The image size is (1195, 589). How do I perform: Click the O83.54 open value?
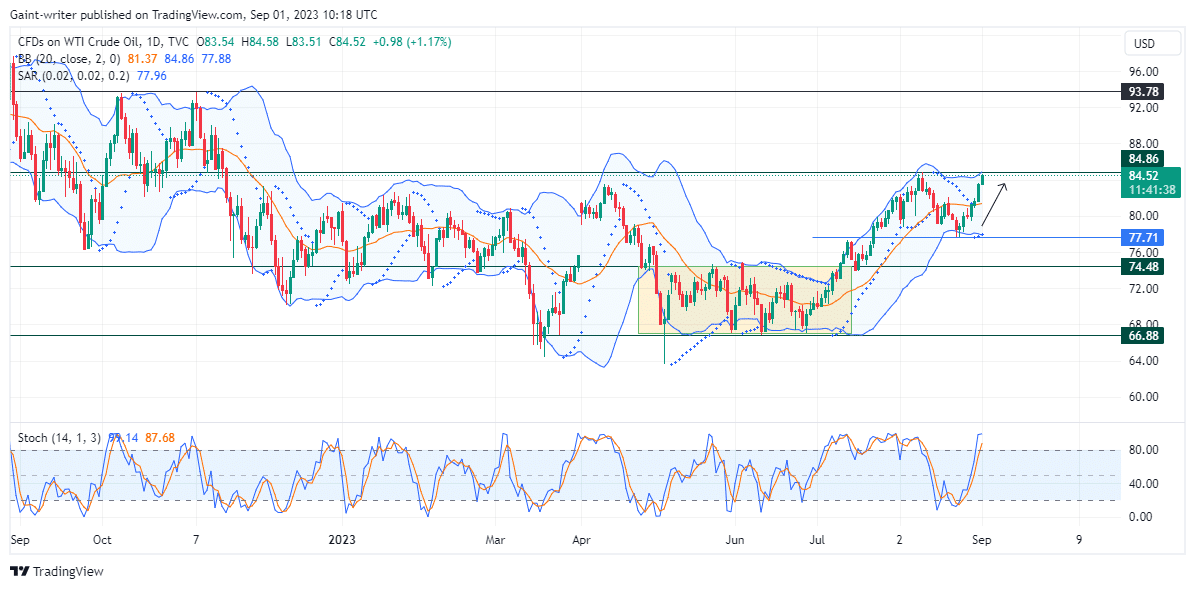pyautogui.click(x=214, y=43)
